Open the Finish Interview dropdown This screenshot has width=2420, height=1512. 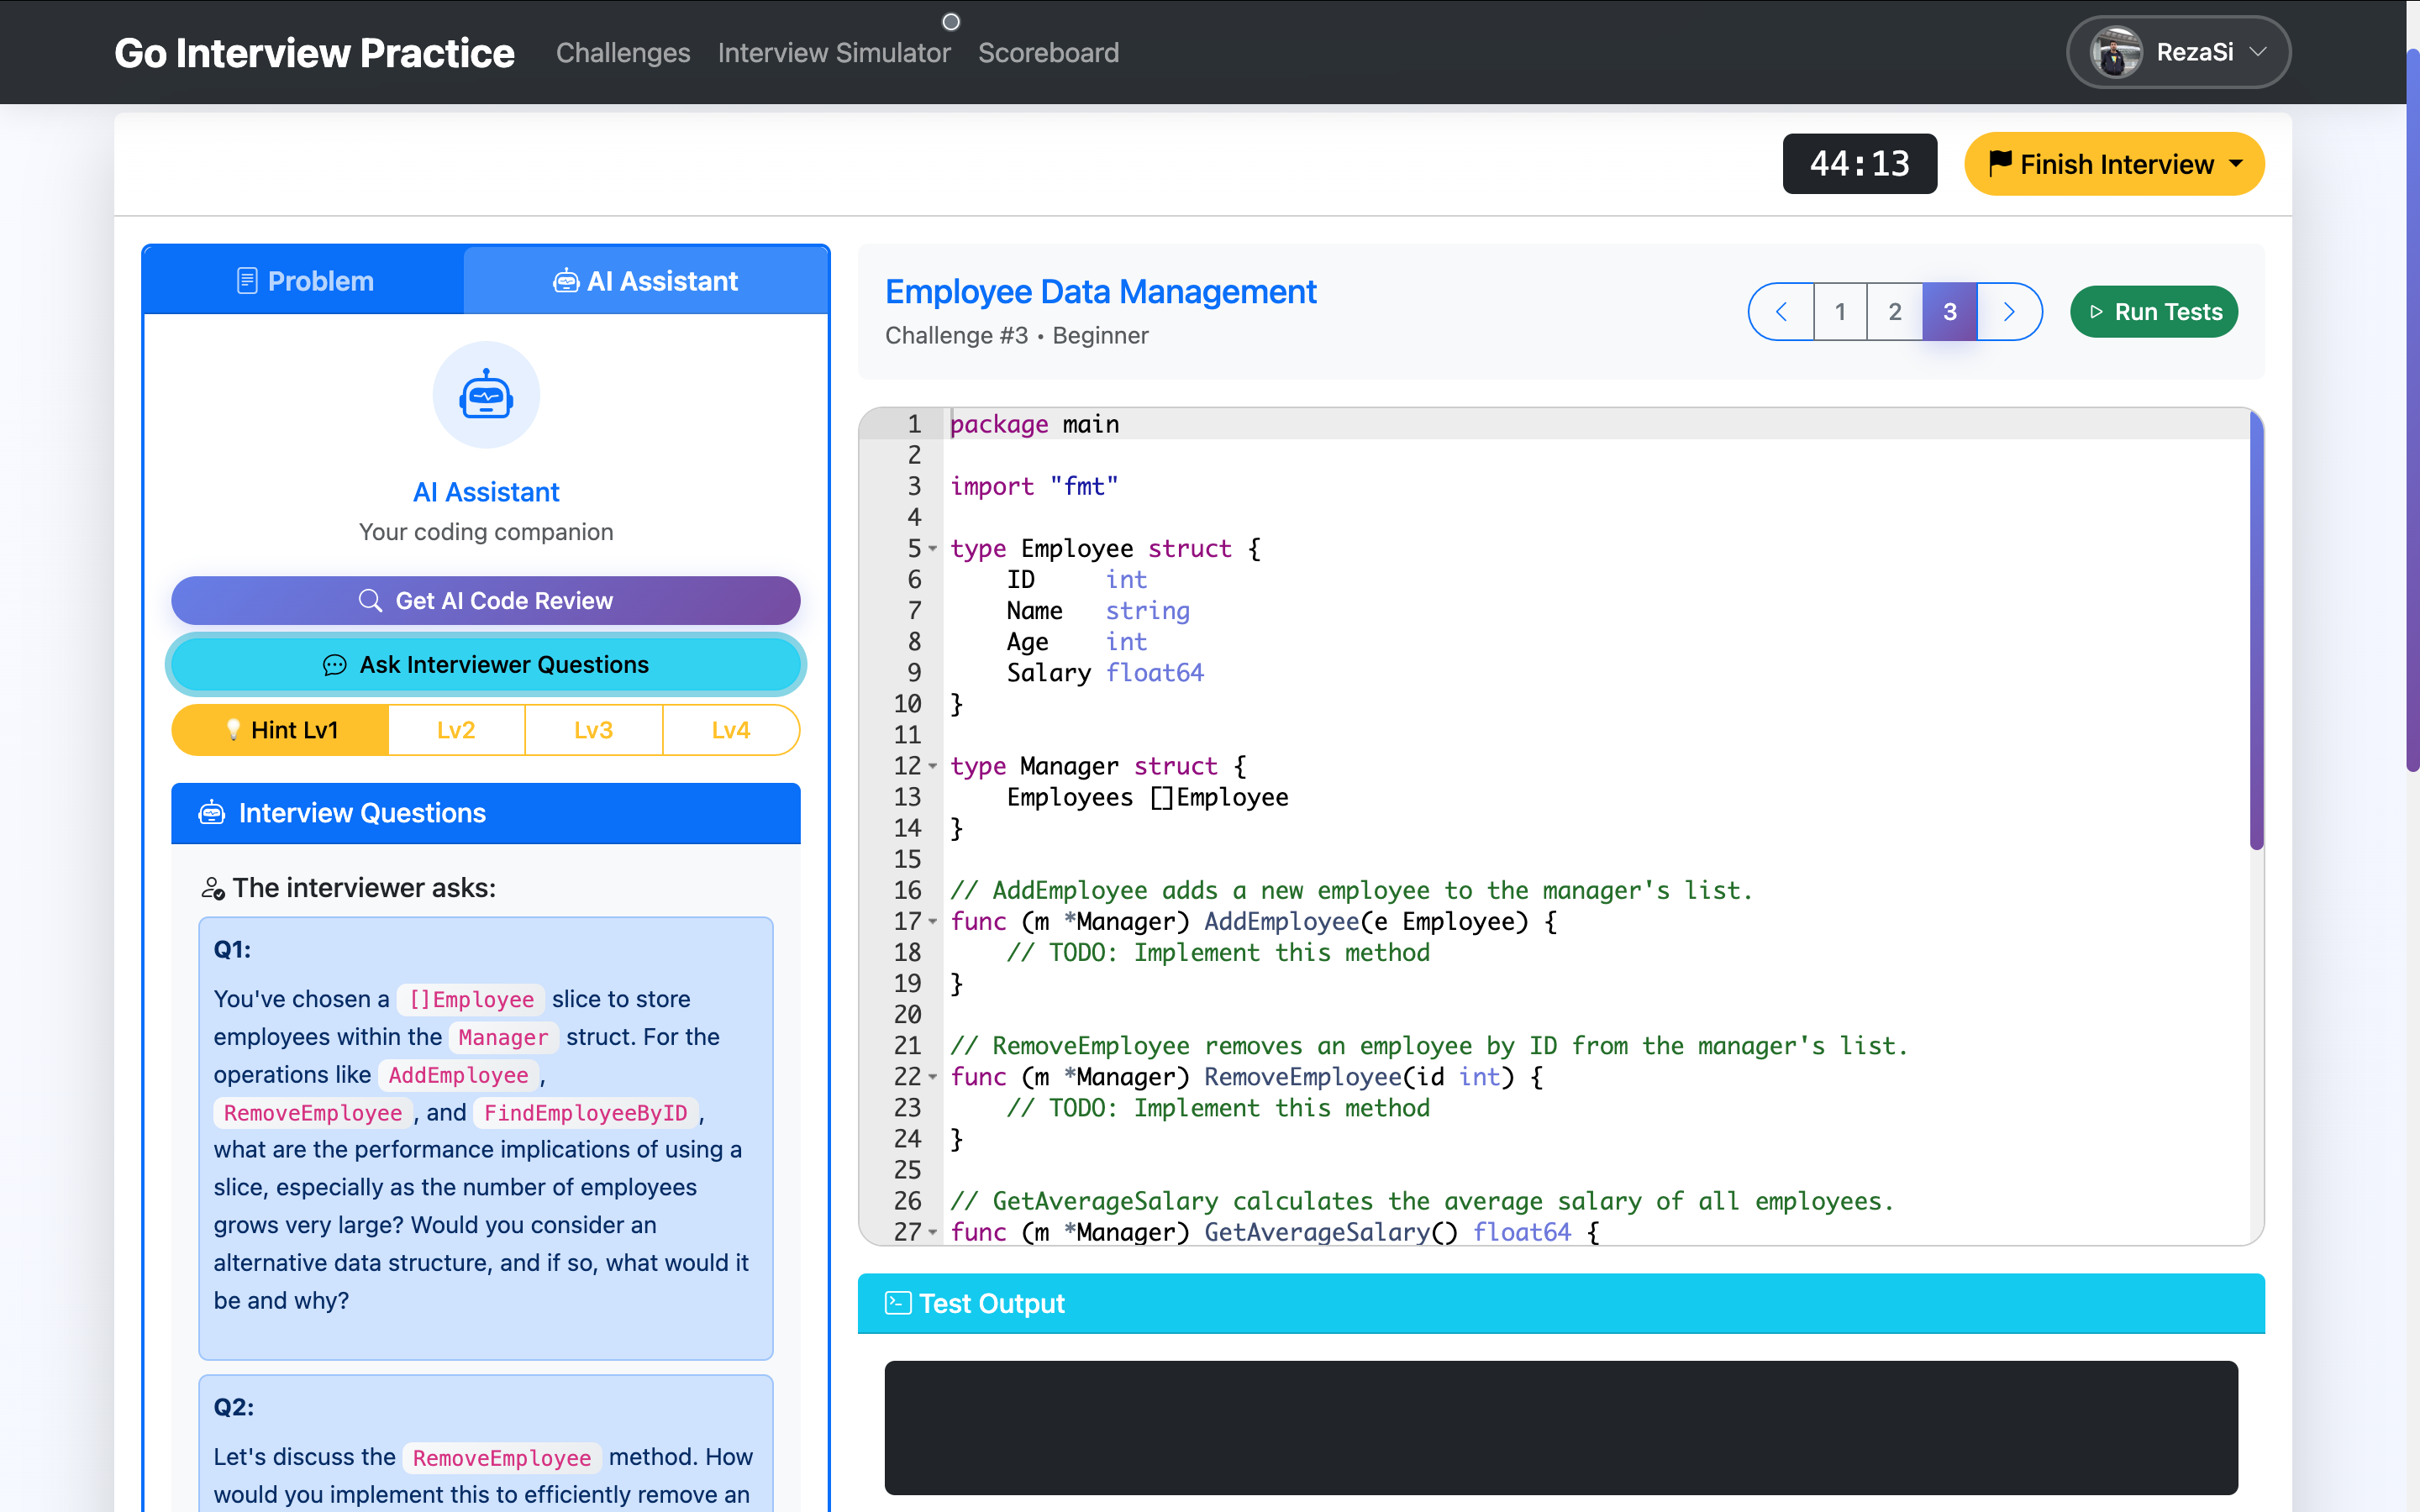(x=2114, y=164)
